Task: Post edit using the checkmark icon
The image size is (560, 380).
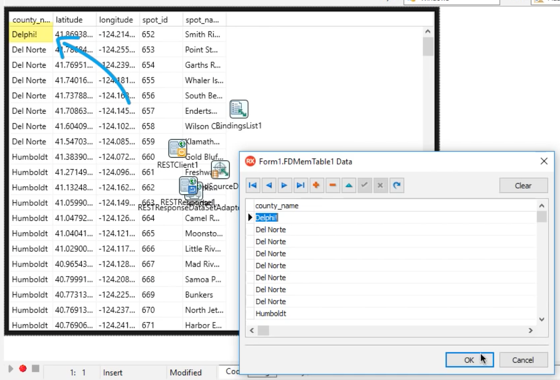Action: (364, 185)
